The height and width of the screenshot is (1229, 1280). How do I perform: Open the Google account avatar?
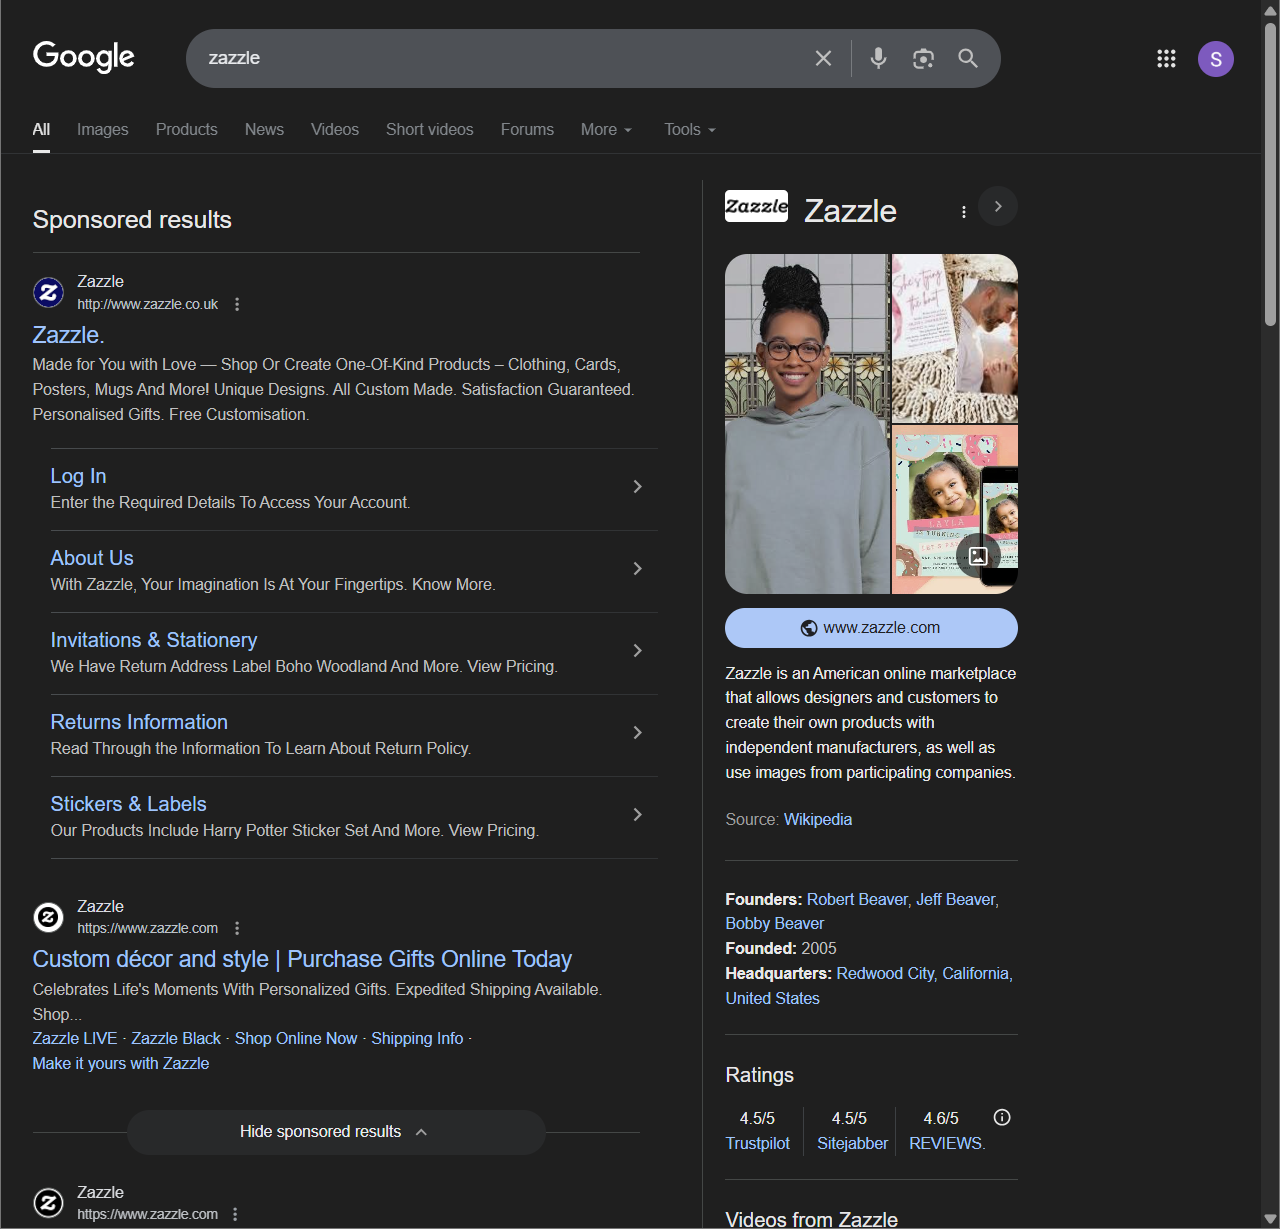pyautogui.click(x=1216, y=59)
